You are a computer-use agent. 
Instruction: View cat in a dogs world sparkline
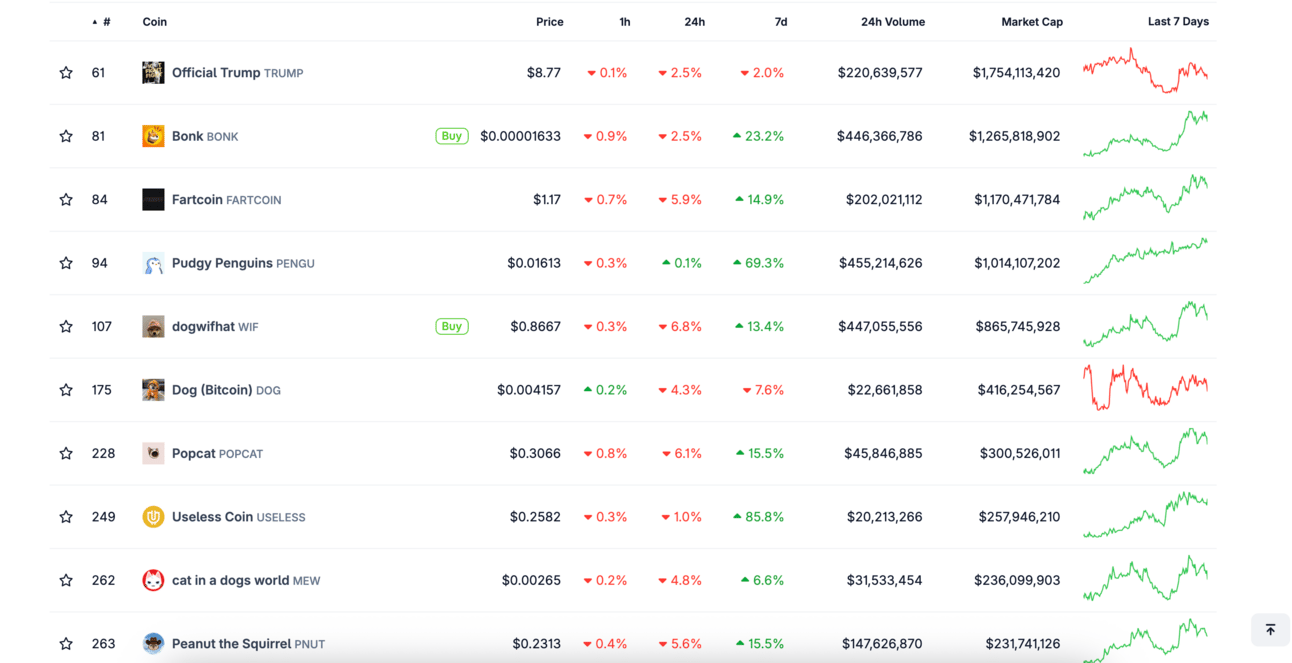coord(1145,579)
